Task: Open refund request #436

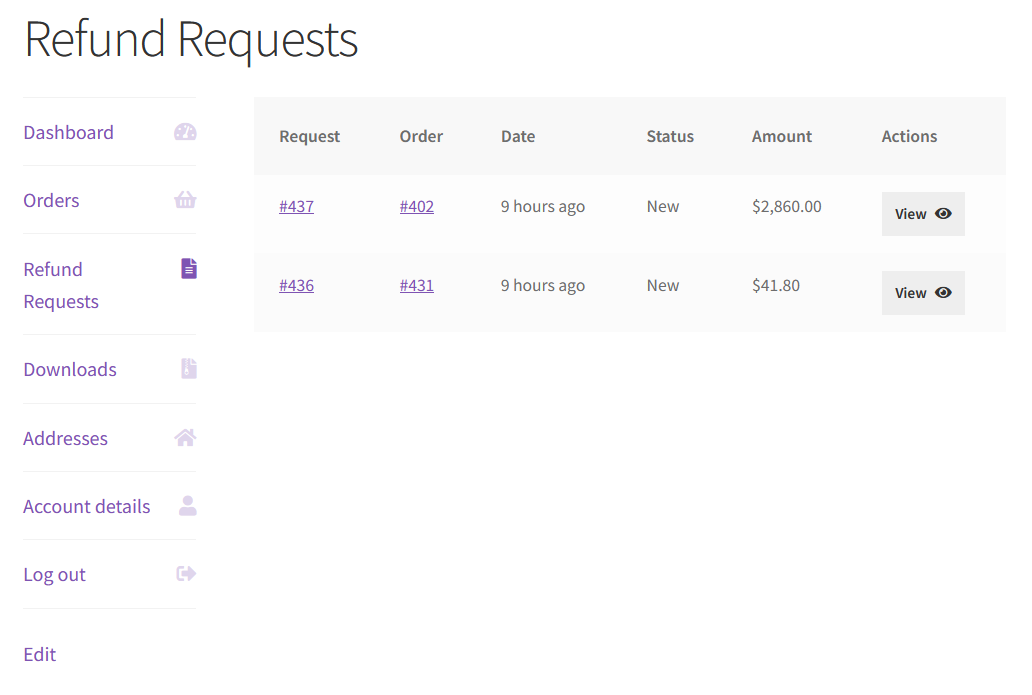Action: click(x=296, y=285)
